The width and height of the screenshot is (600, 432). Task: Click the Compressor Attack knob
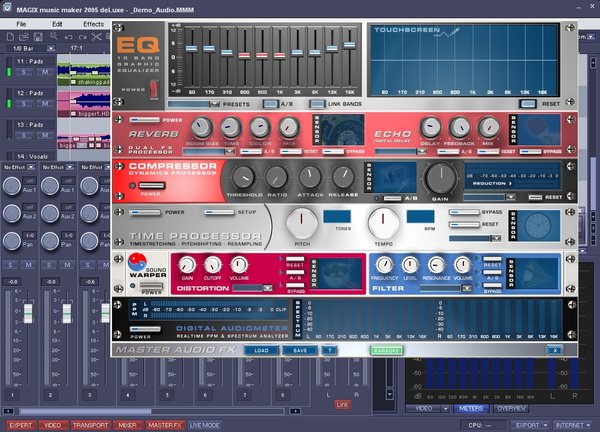point(310,177)
